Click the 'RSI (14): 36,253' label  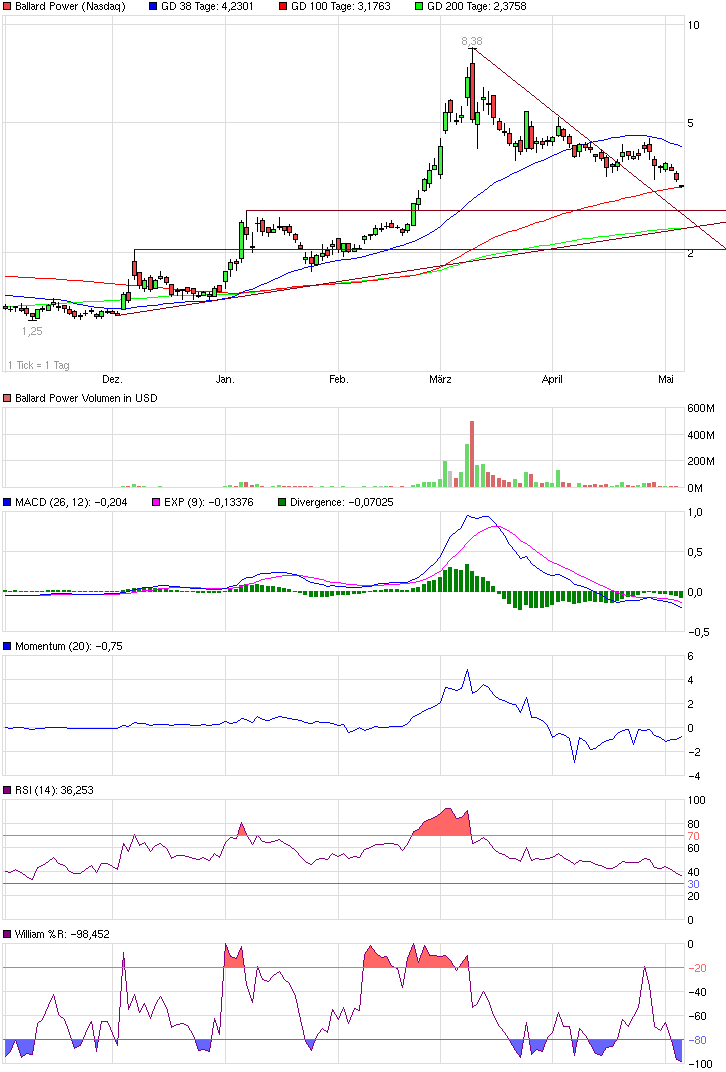[55, 790]
